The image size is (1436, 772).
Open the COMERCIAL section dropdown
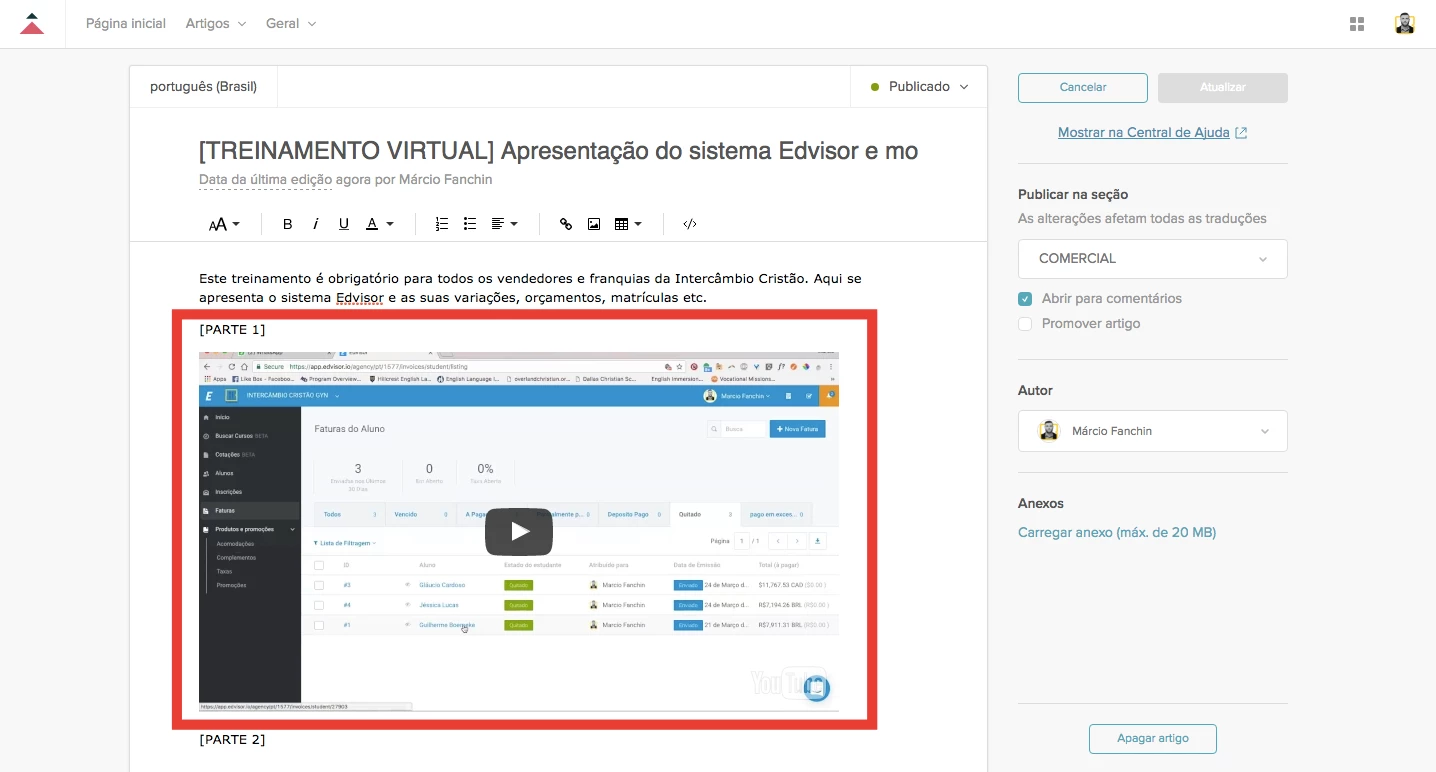[1153, 259]
